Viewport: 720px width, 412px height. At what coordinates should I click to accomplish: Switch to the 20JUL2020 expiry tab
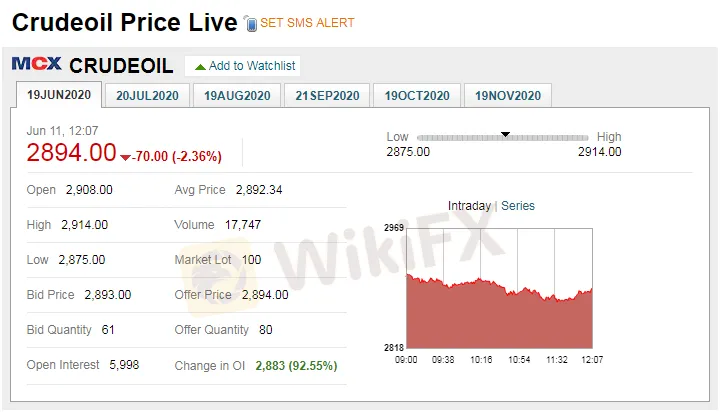pos(149,96)
